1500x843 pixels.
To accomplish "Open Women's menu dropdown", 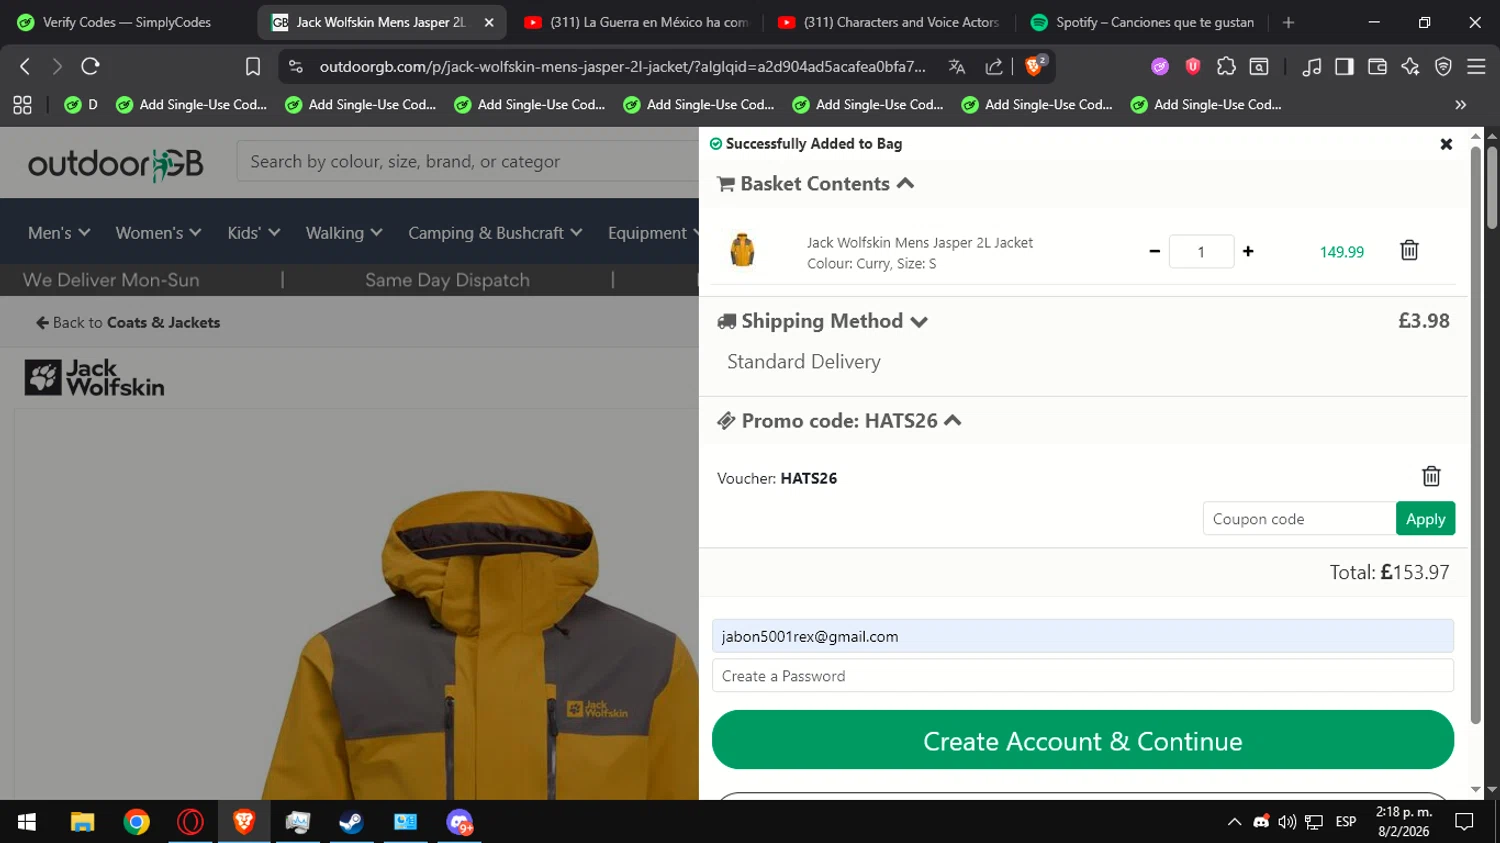I will 158,233.
